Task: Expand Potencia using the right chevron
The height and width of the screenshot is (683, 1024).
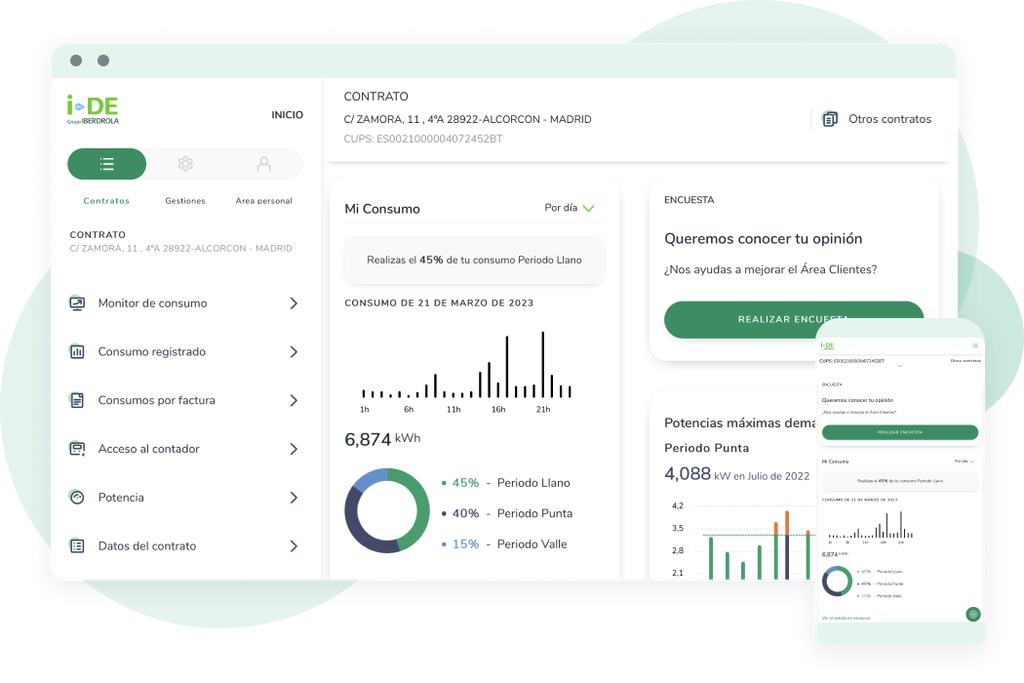Action: [293, 497]
